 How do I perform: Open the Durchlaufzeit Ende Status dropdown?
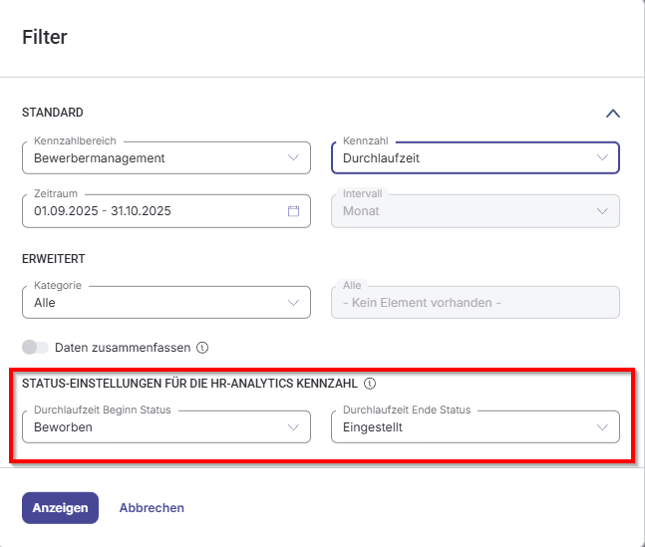tap(474, 427)
